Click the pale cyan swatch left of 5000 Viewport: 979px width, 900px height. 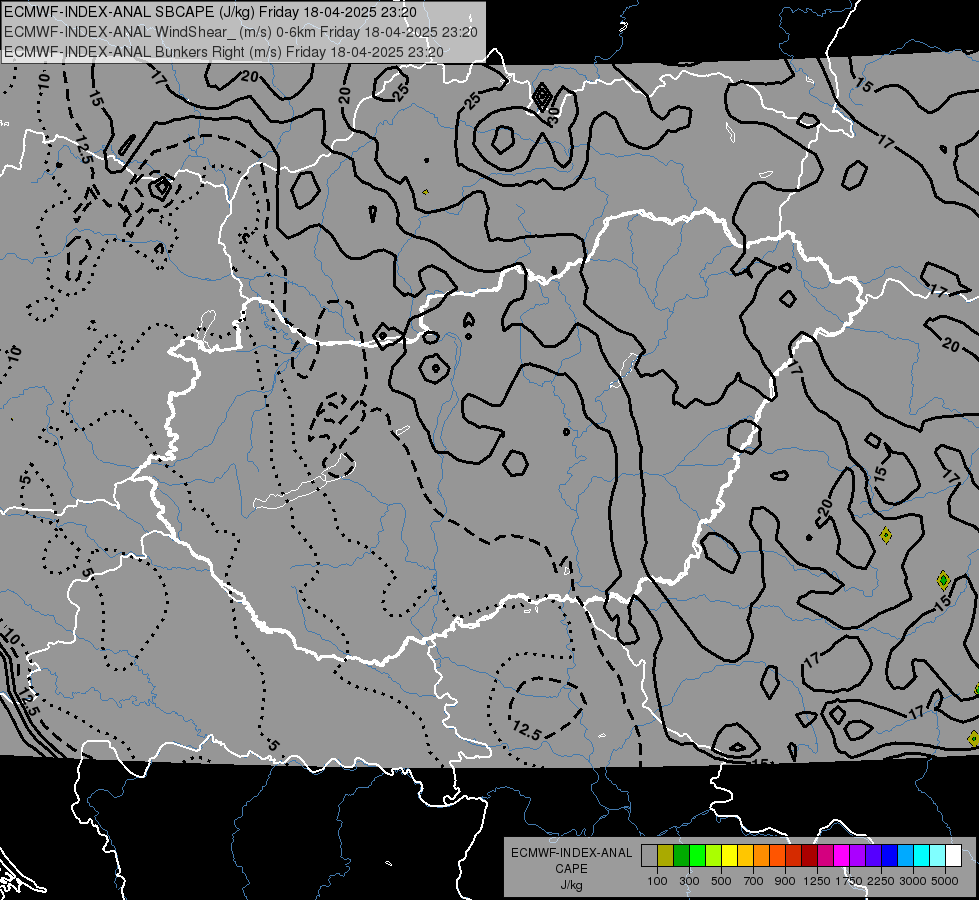[x=938, y=856]
